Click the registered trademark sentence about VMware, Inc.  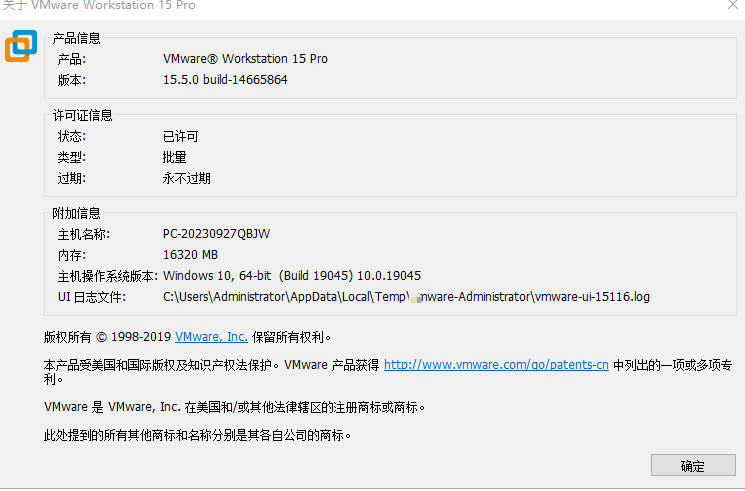(x=234, y=407)
